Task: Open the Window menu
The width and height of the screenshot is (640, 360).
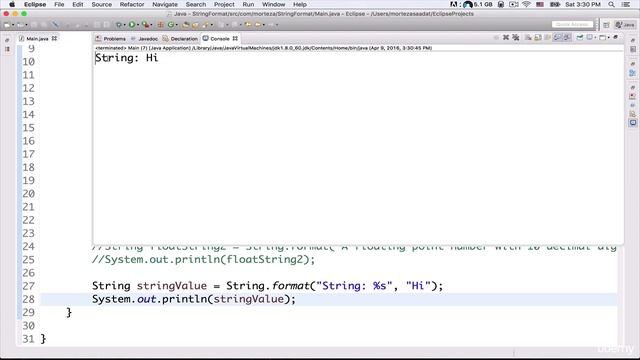Action: click(x=273, y=4)
